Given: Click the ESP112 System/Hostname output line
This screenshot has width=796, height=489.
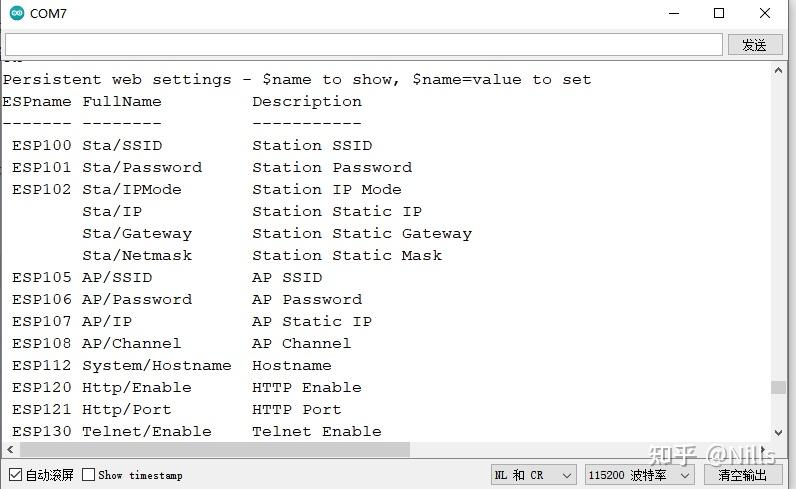Looking at the screenshot, I should point(172,366).
